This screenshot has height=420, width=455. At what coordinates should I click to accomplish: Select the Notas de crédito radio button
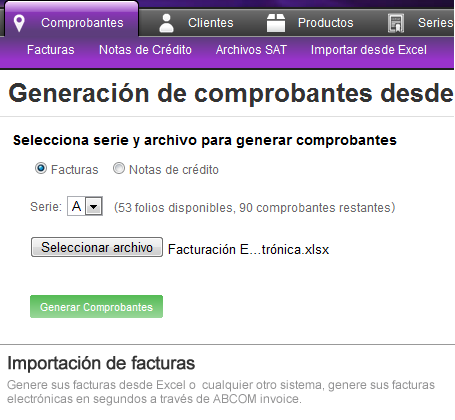pos(119,168)
